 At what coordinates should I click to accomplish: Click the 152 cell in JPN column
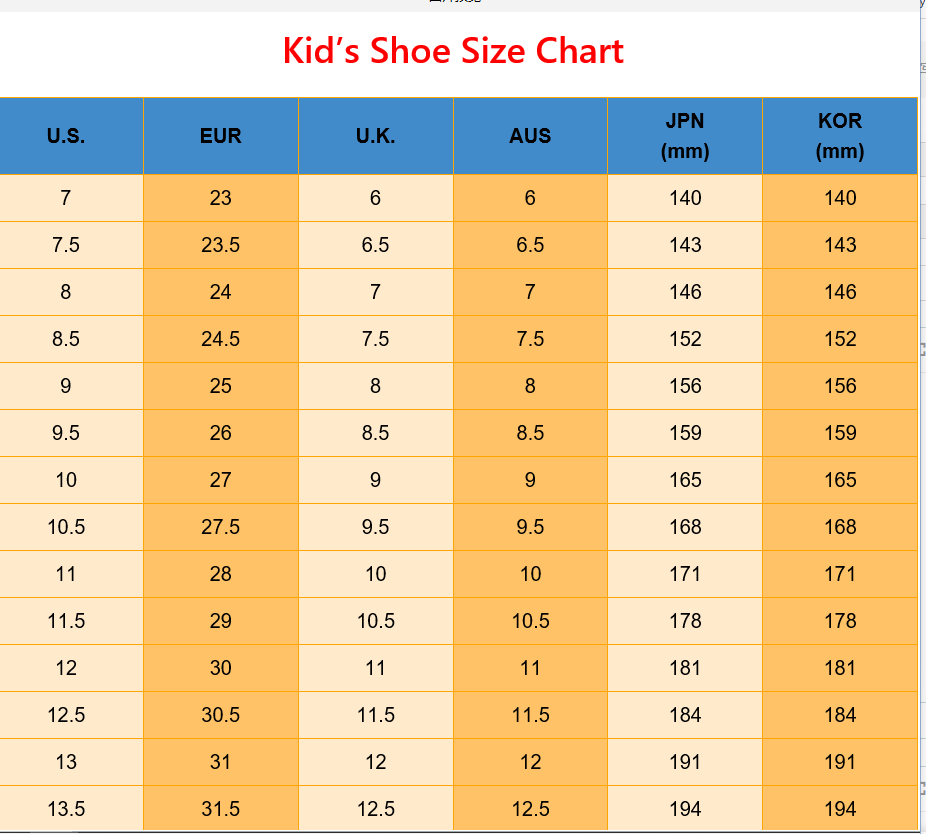pyautogui.click(x=685, y=339)
